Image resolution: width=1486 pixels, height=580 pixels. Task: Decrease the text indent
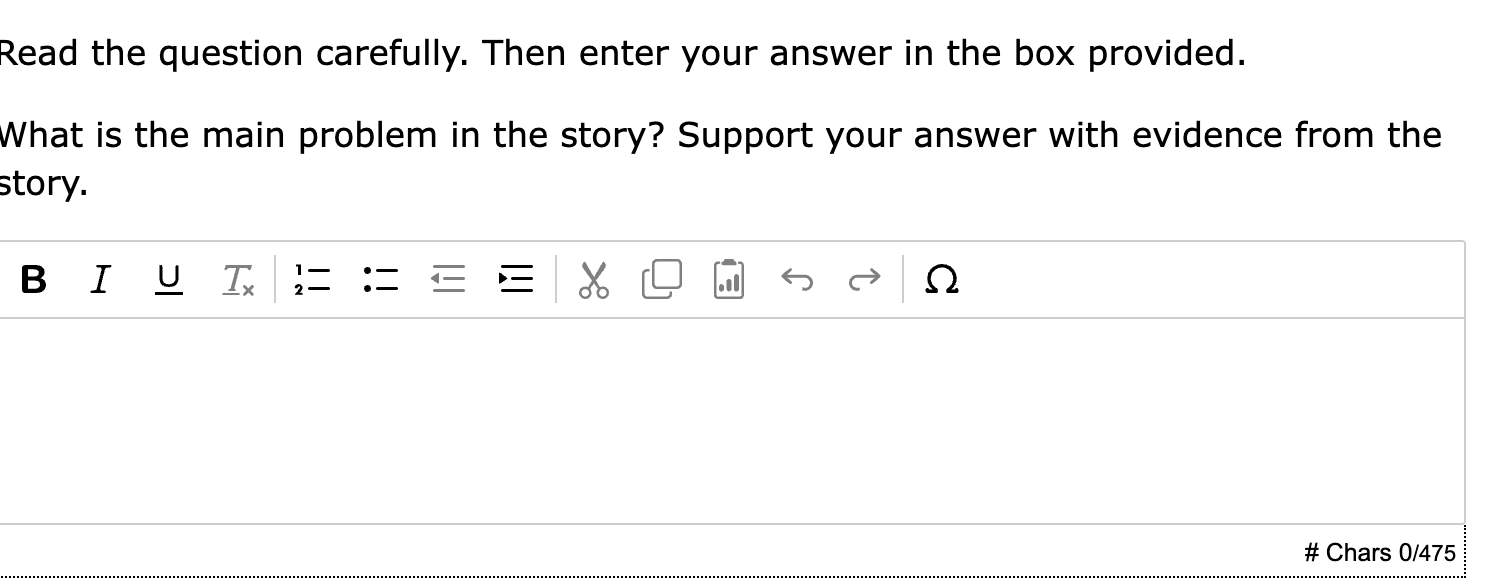coord(447,281)
